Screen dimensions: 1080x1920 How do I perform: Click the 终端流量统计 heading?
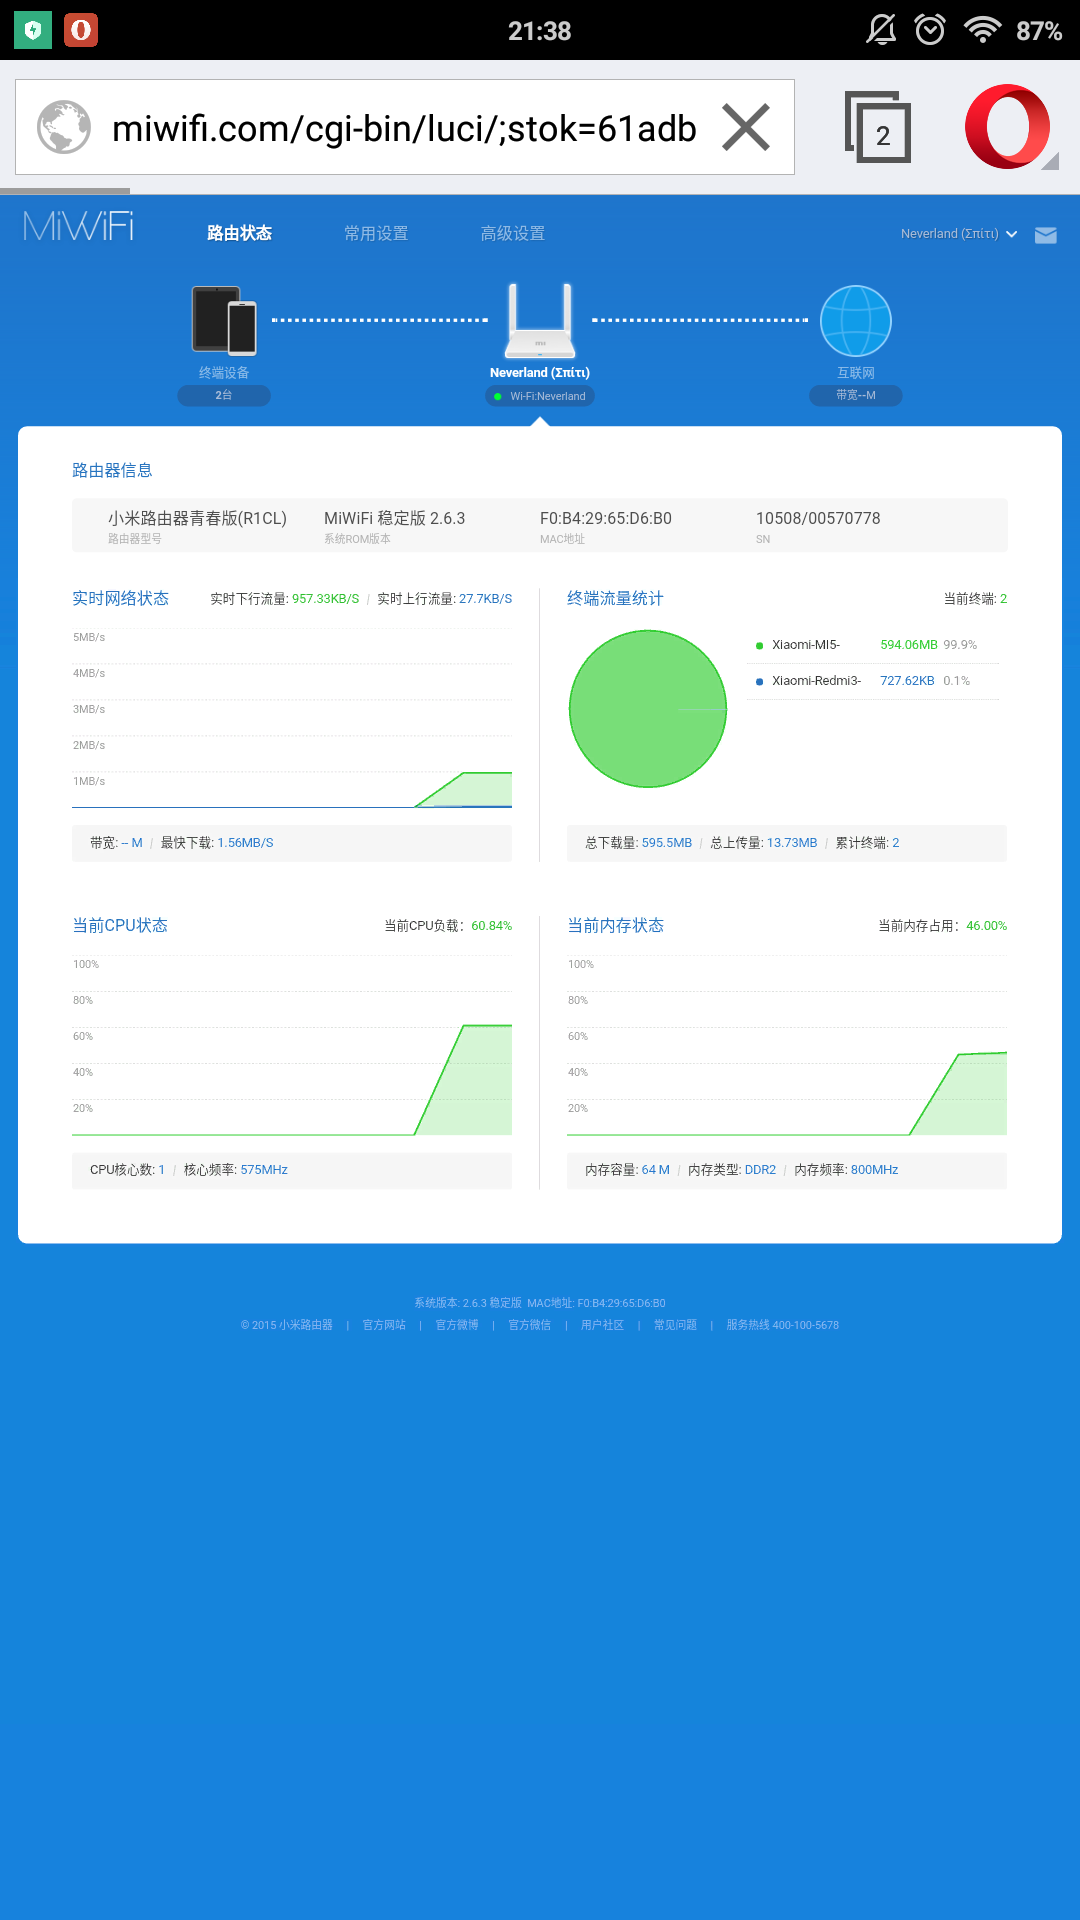tap(615, 598)
